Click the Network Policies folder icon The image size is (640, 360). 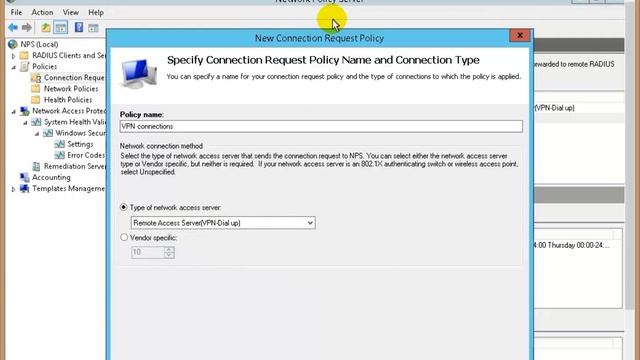point(36,89)
